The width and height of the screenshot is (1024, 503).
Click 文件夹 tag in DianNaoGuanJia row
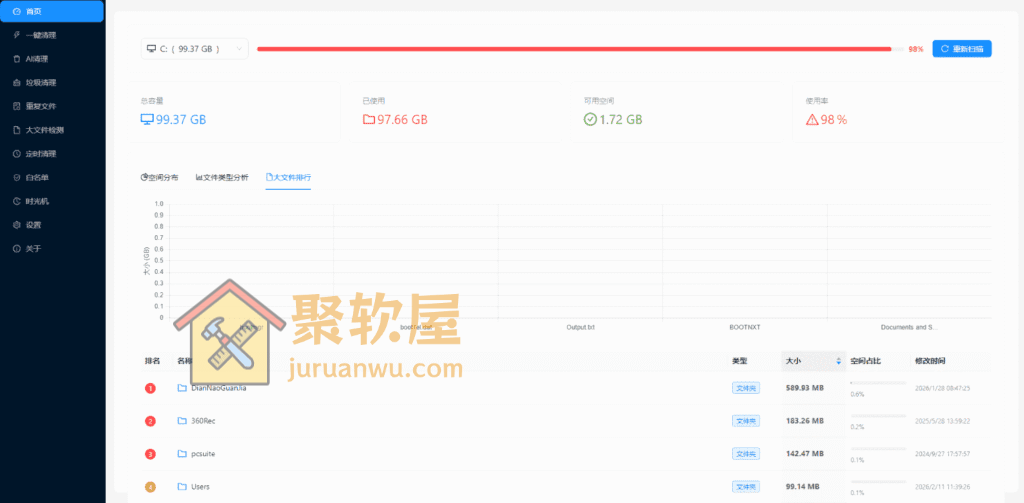click(x=746, y=388)
